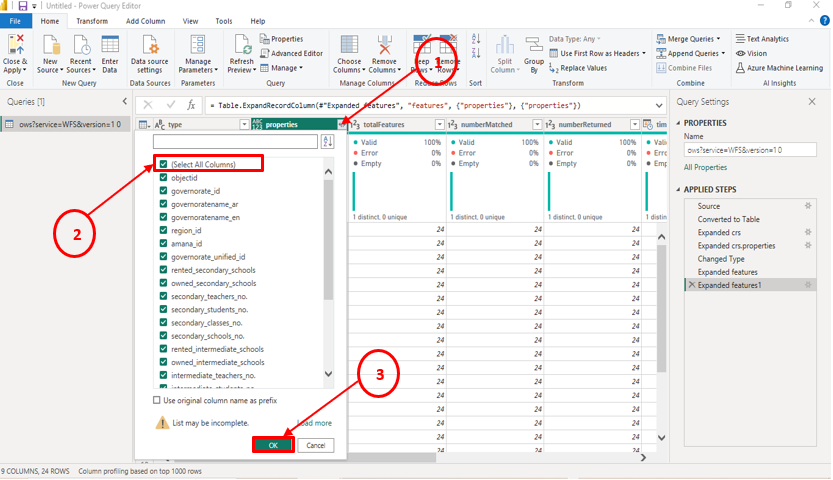Click the Choose Columns icon
Viewport: 833px width, 480px height.
tap(349, 45)
